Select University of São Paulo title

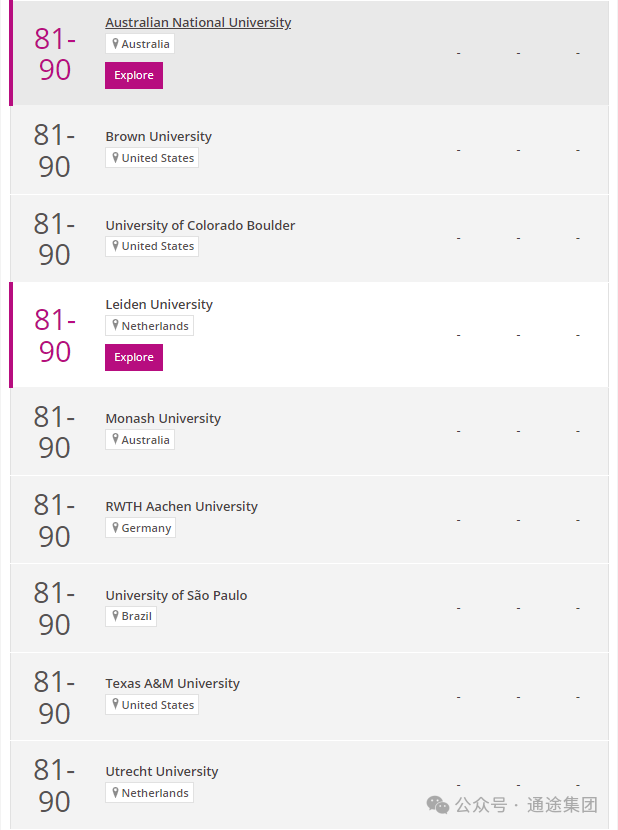coord(176,596)
